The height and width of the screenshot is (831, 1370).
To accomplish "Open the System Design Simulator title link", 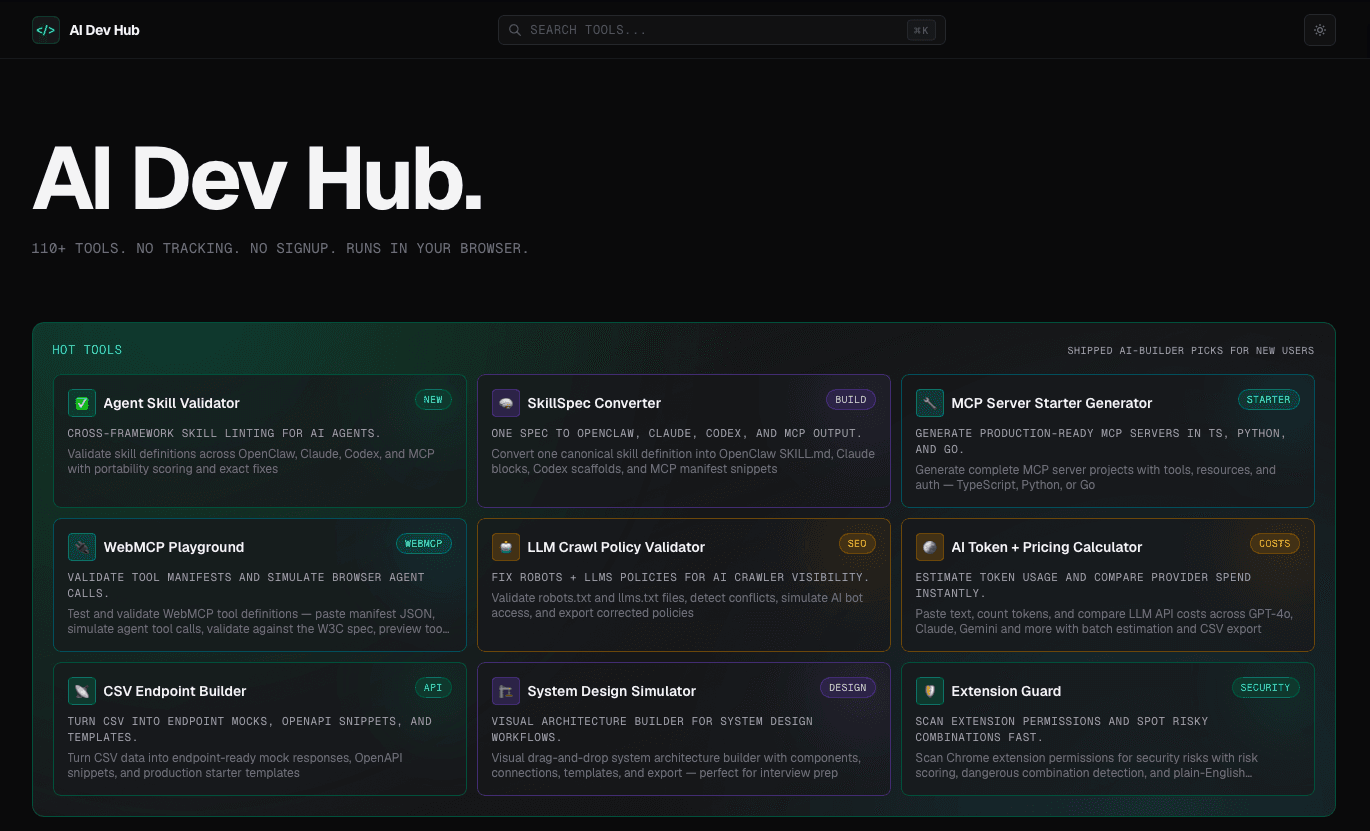I will point(611,691).
